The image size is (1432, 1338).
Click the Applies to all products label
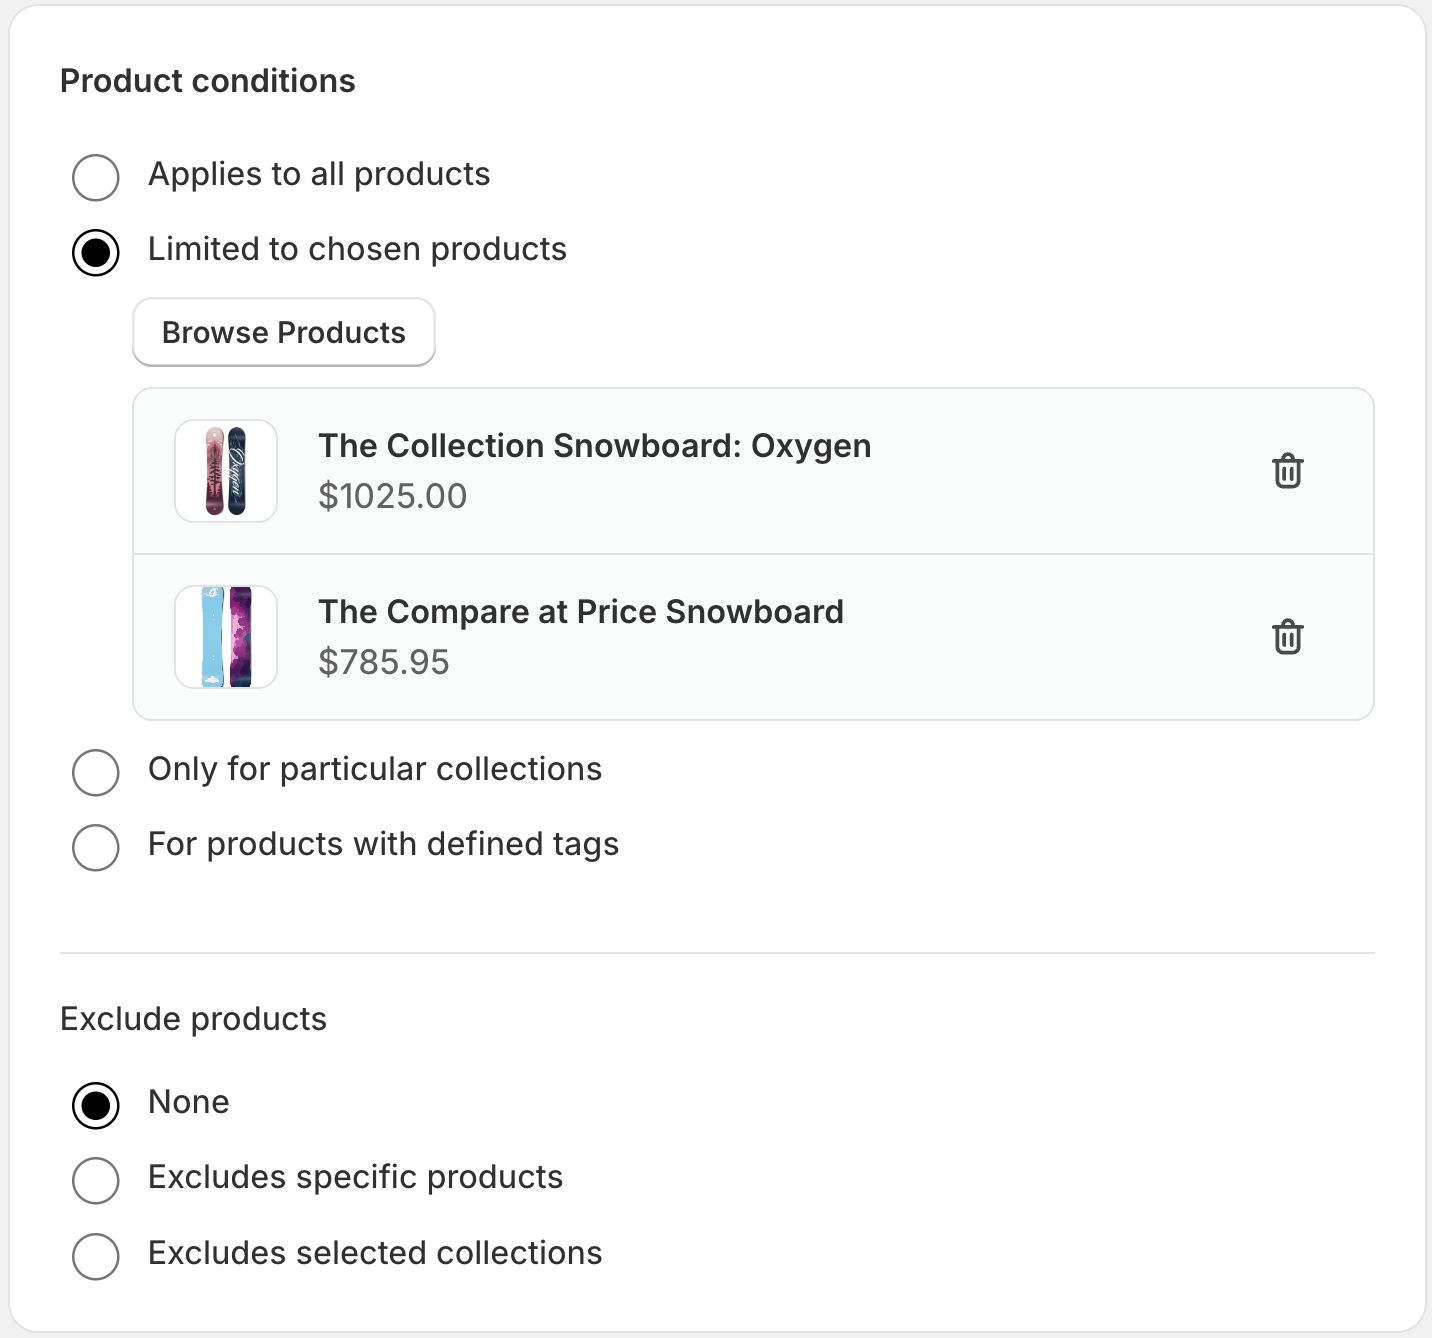click(319, 174)
